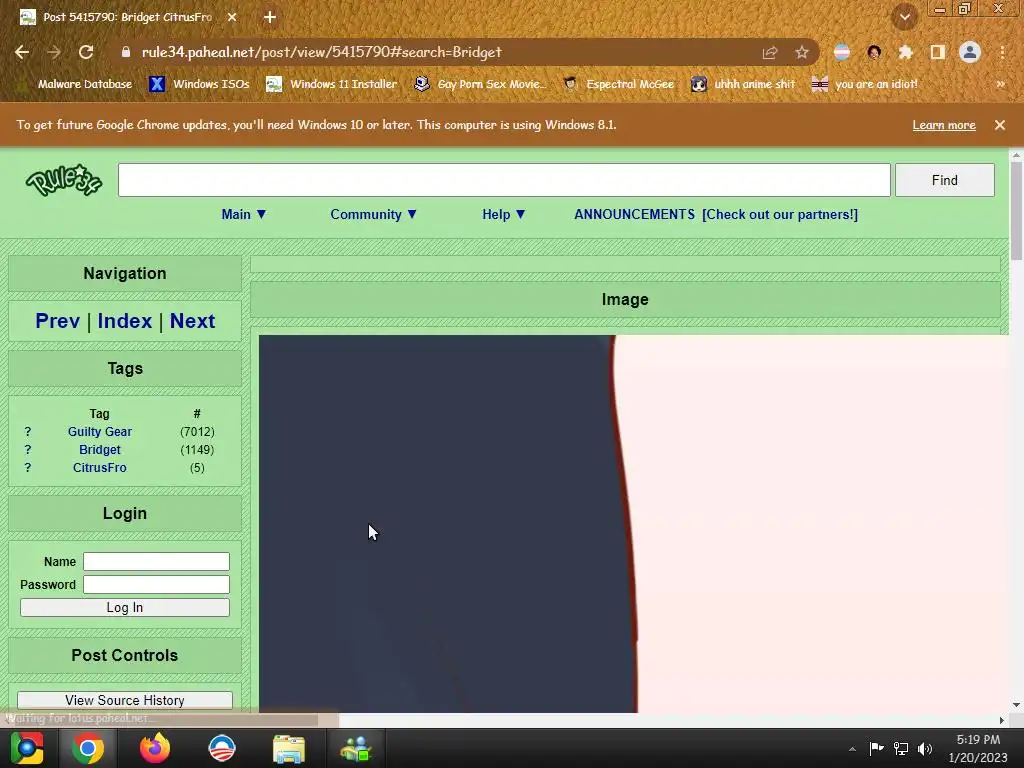Share this page via the share icon
The height and width of the screenshot is (768, 1024).
[770, 52]
